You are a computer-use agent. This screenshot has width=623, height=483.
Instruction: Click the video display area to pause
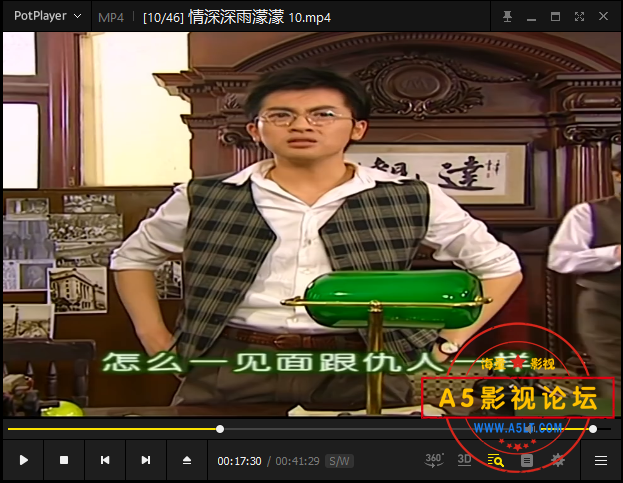point(312,224)
